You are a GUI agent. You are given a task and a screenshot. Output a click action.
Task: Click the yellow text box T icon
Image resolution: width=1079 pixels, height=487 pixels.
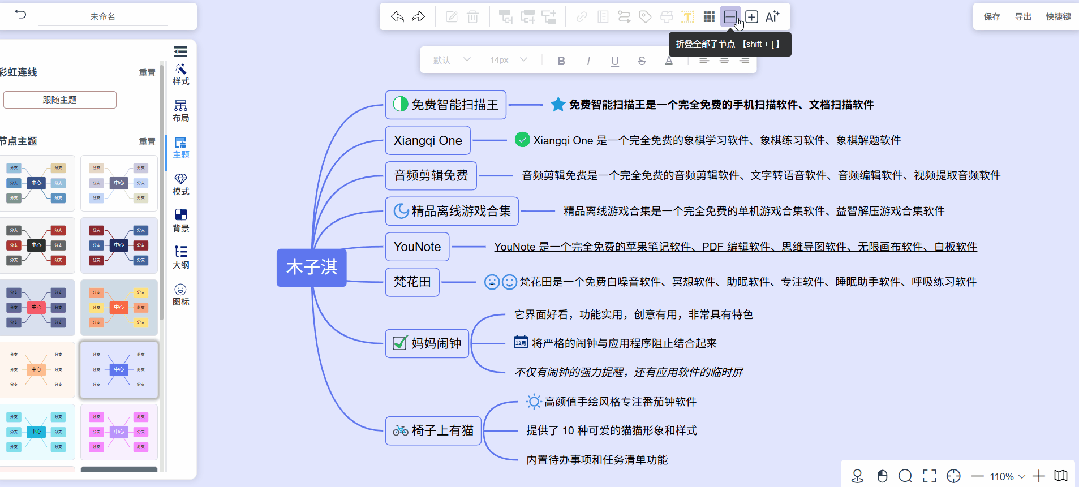pos(687,17)
